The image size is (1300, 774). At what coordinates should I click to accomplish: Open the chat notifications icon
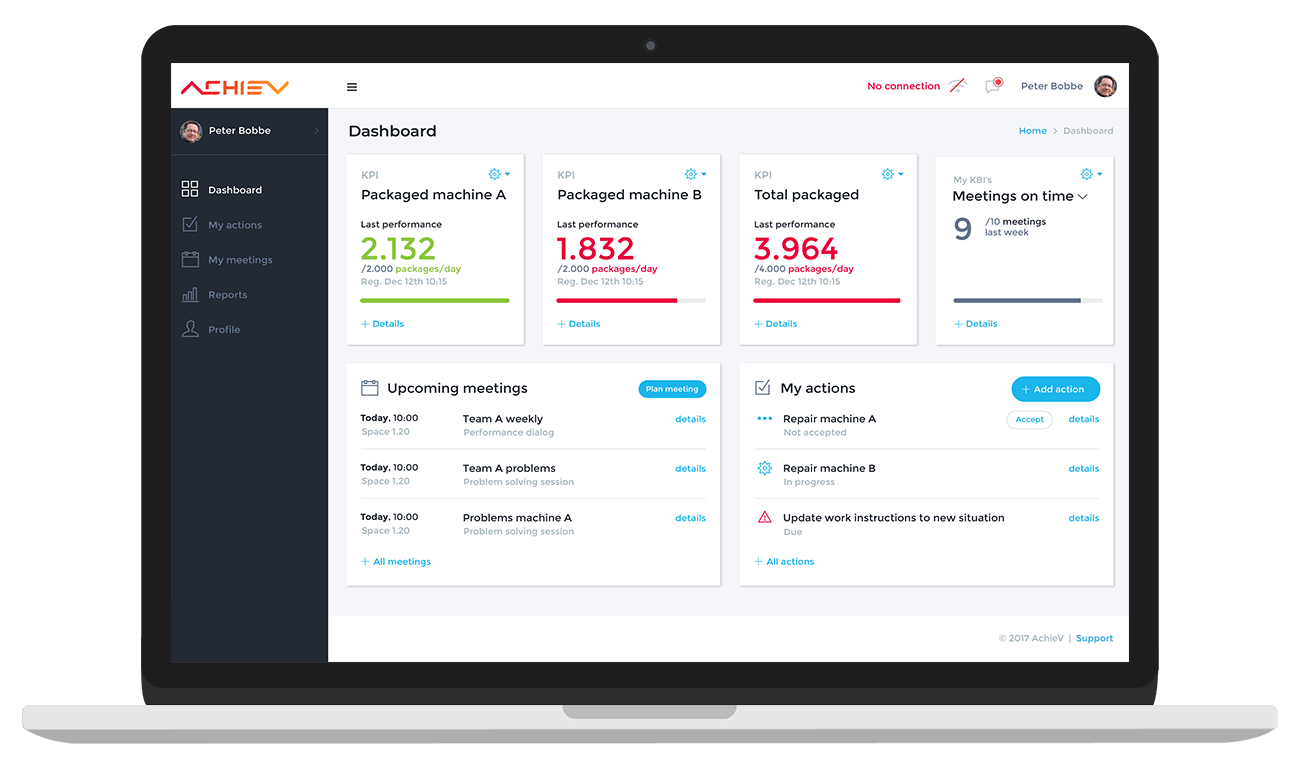[x=993, y=86]
